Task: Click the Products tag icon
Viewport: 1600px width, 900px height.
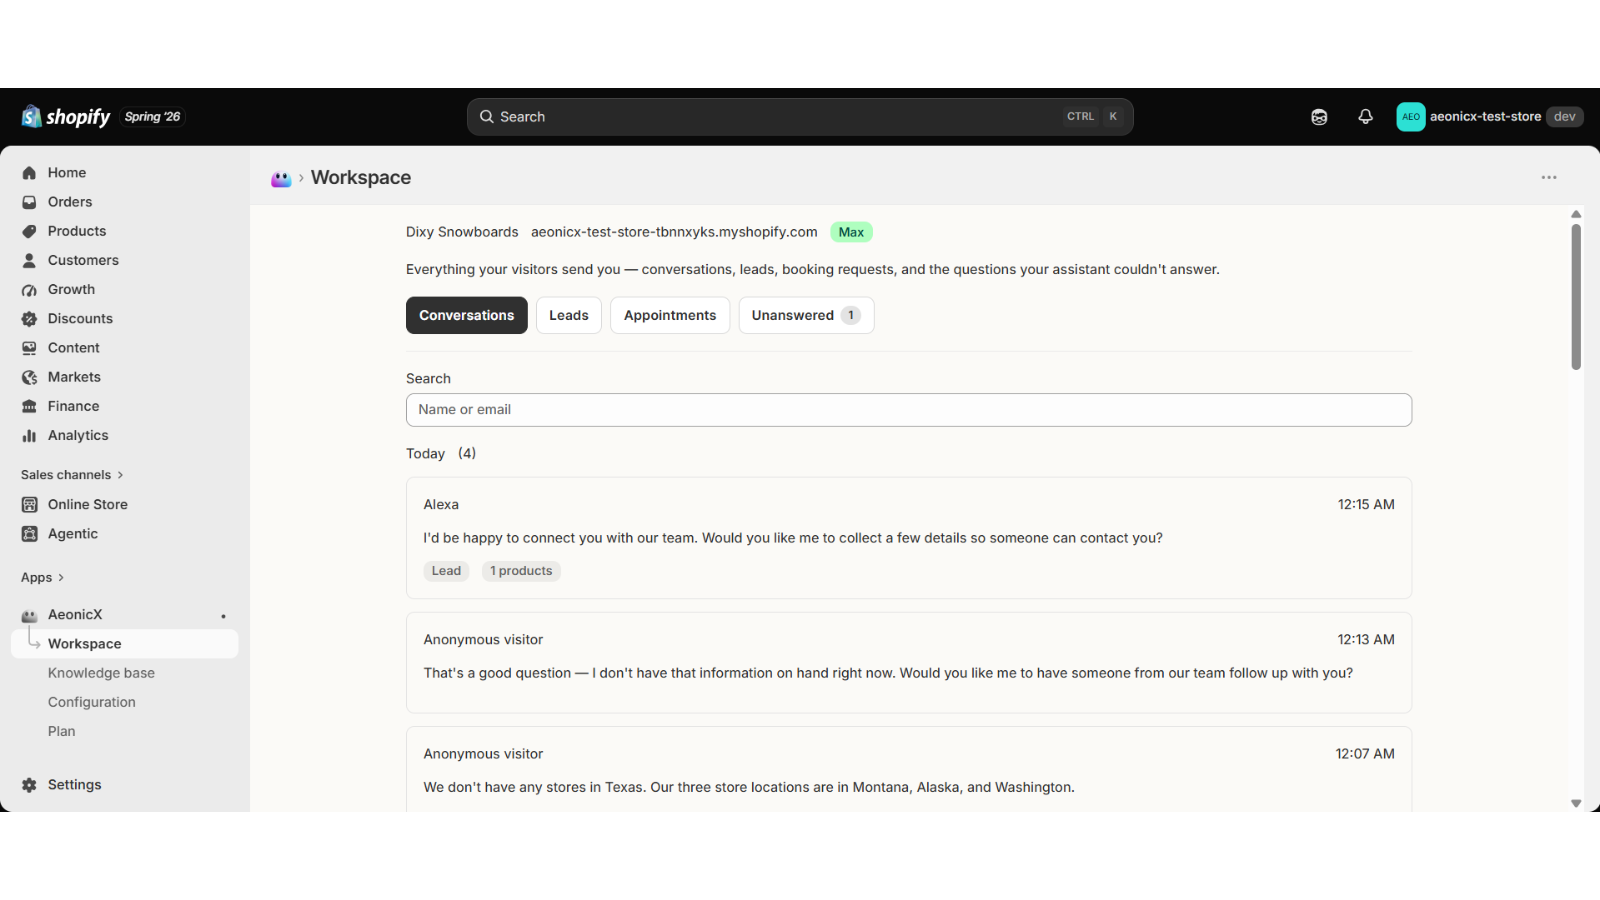Action: click(x=29, y=231)
